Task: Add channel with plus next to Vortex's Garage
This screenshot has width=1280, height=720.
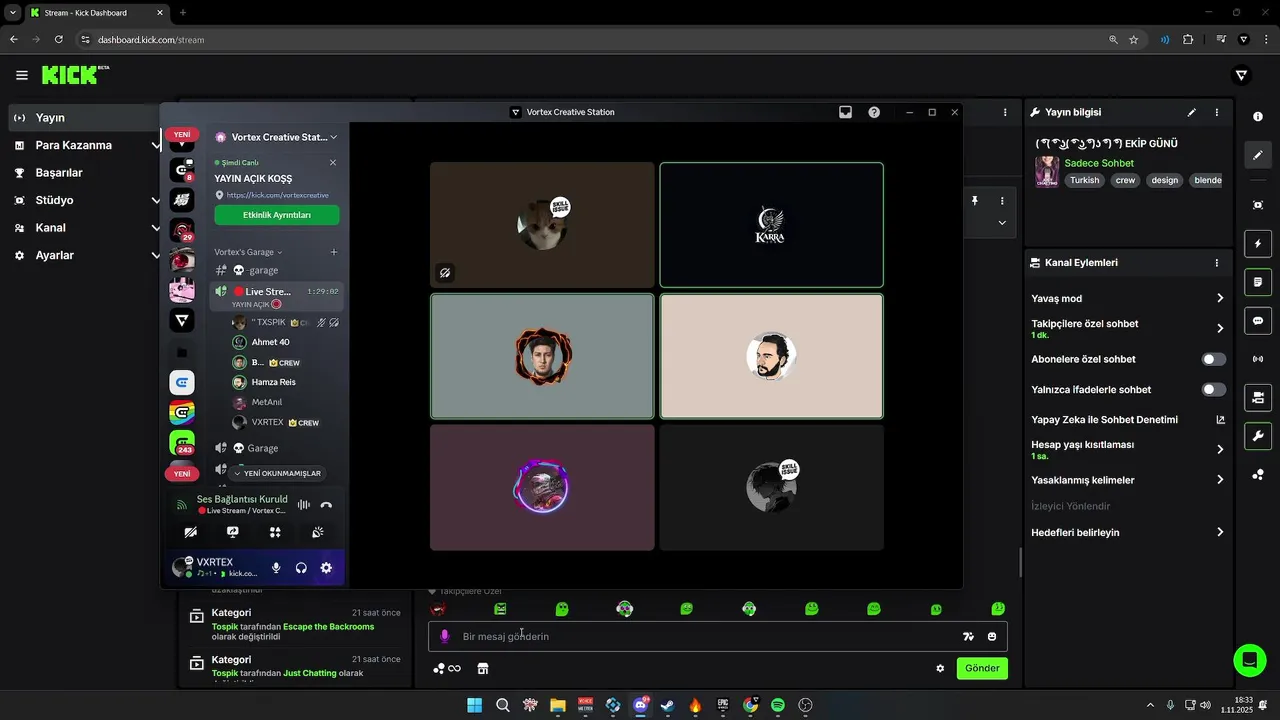Action: pos(334,252)
